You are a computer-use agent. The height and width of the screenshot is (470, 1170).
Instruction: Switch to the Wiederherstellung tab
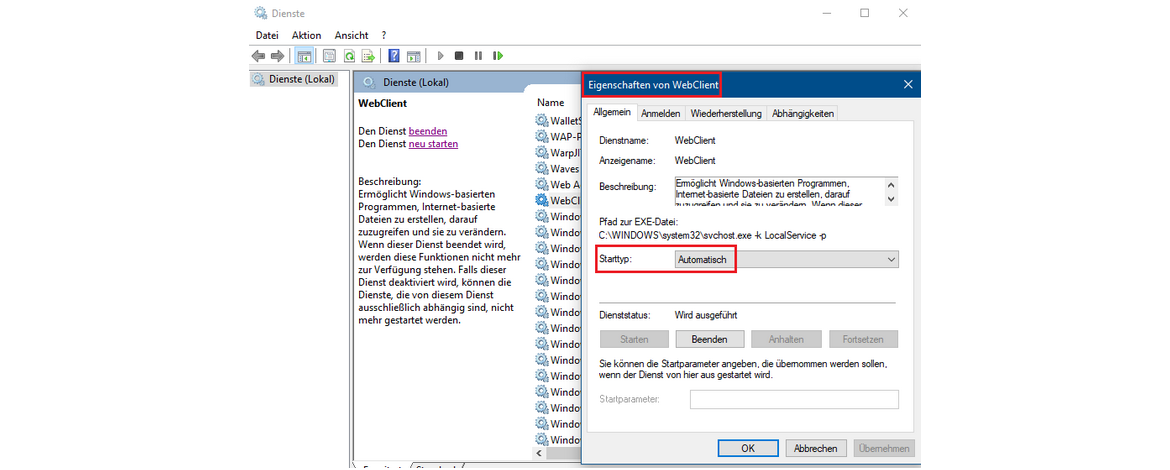click(x=726, y=113)
